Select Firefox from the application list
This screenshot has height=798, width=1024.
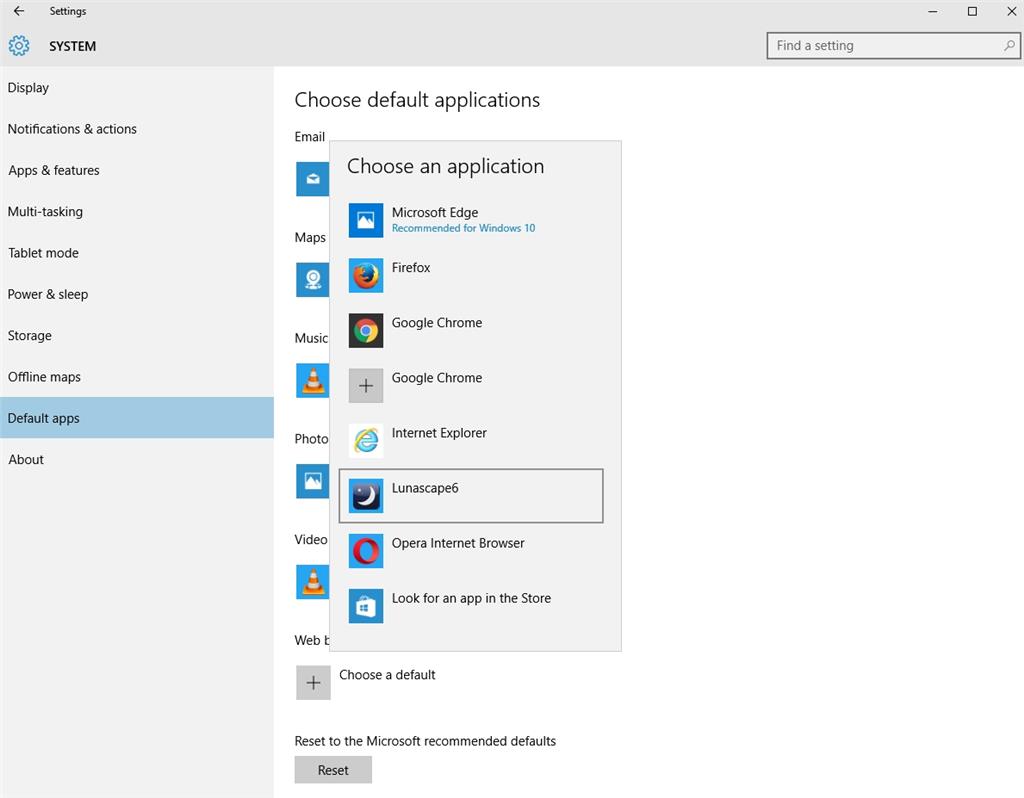pyautogui.click(x=471, y=275)
